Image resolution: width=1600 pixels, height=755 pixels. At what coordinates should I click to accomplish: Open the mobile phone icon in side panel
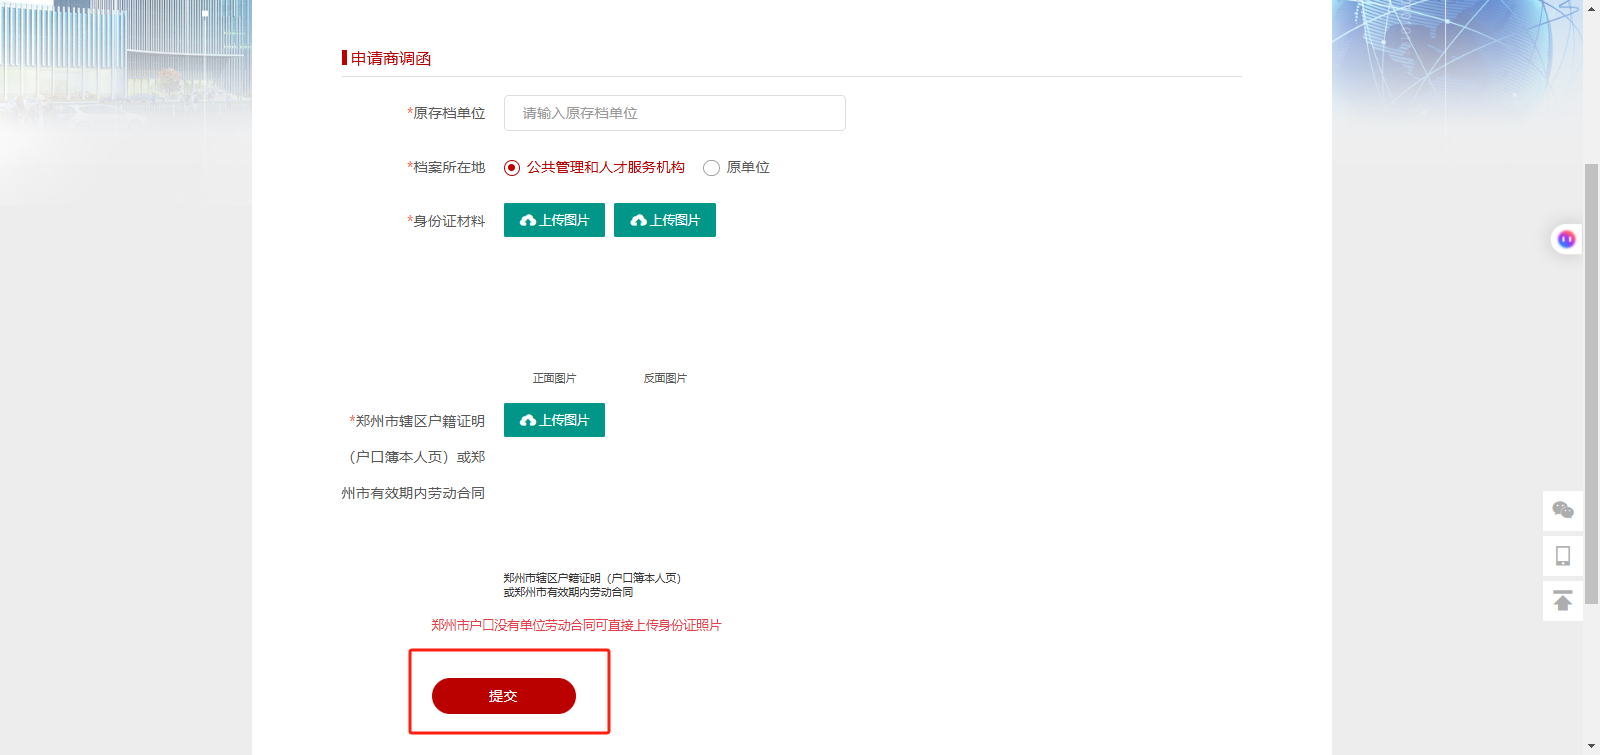[x=1563, y=556]
